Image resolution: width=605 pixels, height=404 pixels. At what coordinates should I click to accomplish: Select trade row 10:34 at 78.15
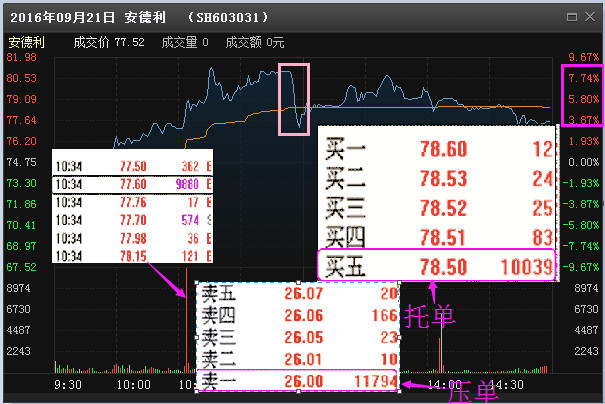(132, 256)
